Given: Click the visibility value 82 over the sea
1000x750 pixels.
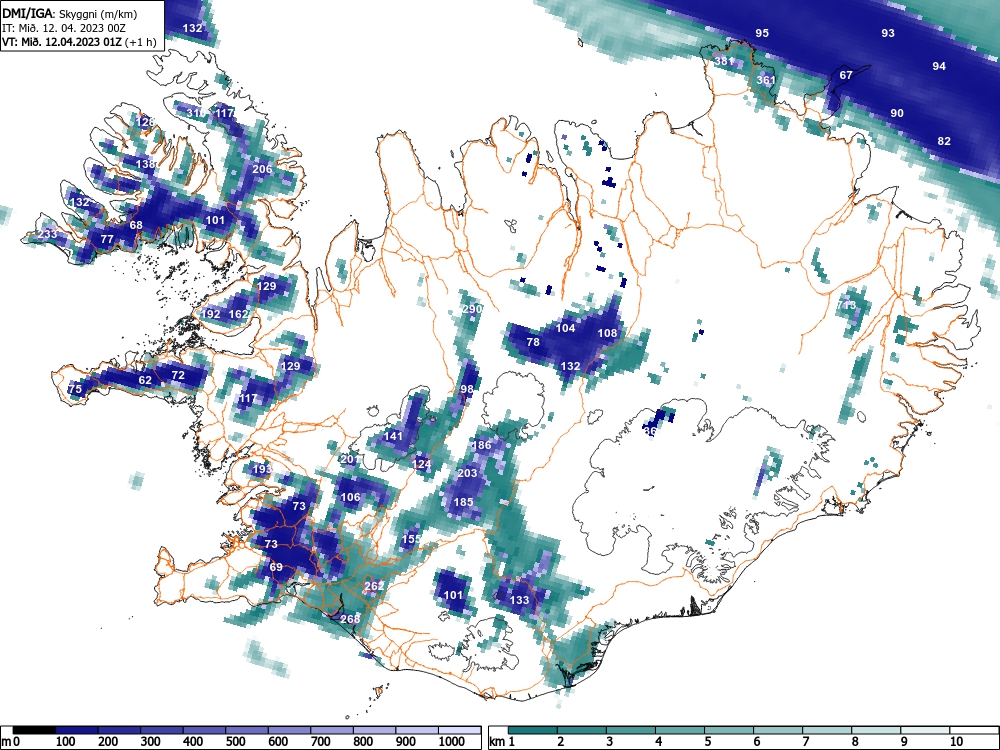Looking at the screenshot, I should tap(944, 141).
